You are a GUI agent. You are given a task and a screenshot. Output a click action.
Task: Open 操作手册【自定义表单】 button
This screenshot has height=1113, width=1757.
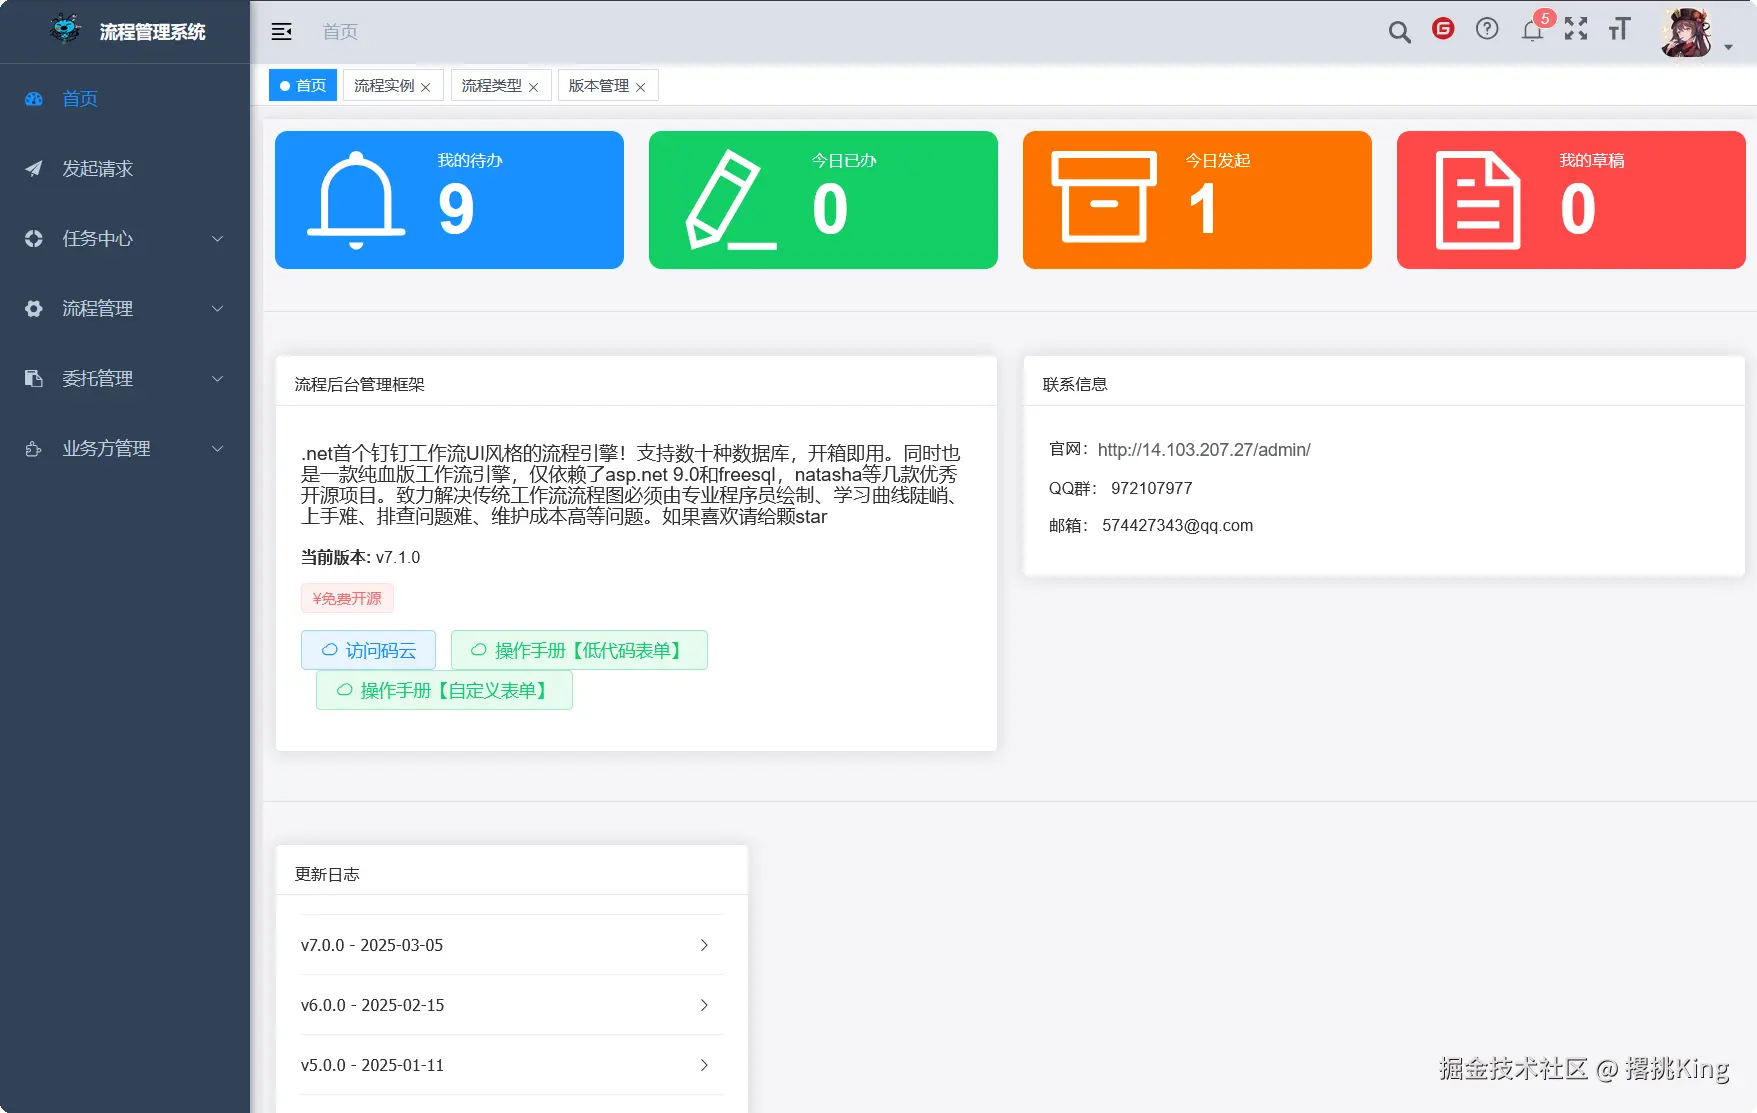(444, 690)
